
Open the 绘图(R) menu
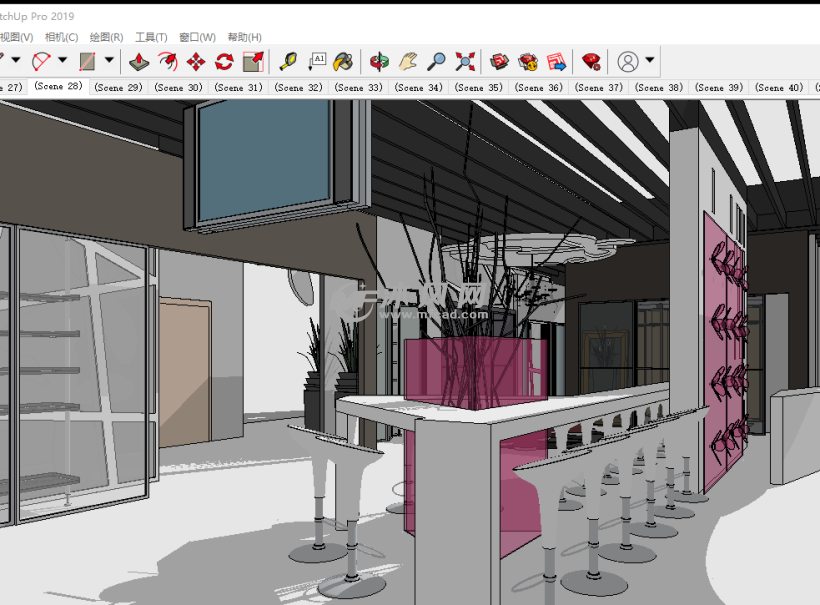coord(107,37)
